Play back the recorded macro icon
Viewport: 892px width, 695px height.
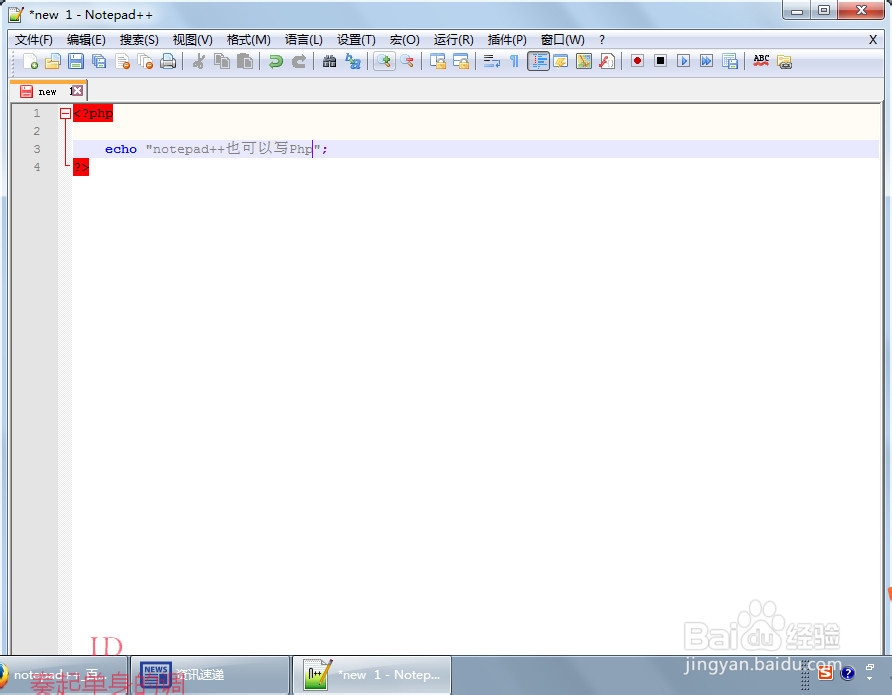click(683, 61)
